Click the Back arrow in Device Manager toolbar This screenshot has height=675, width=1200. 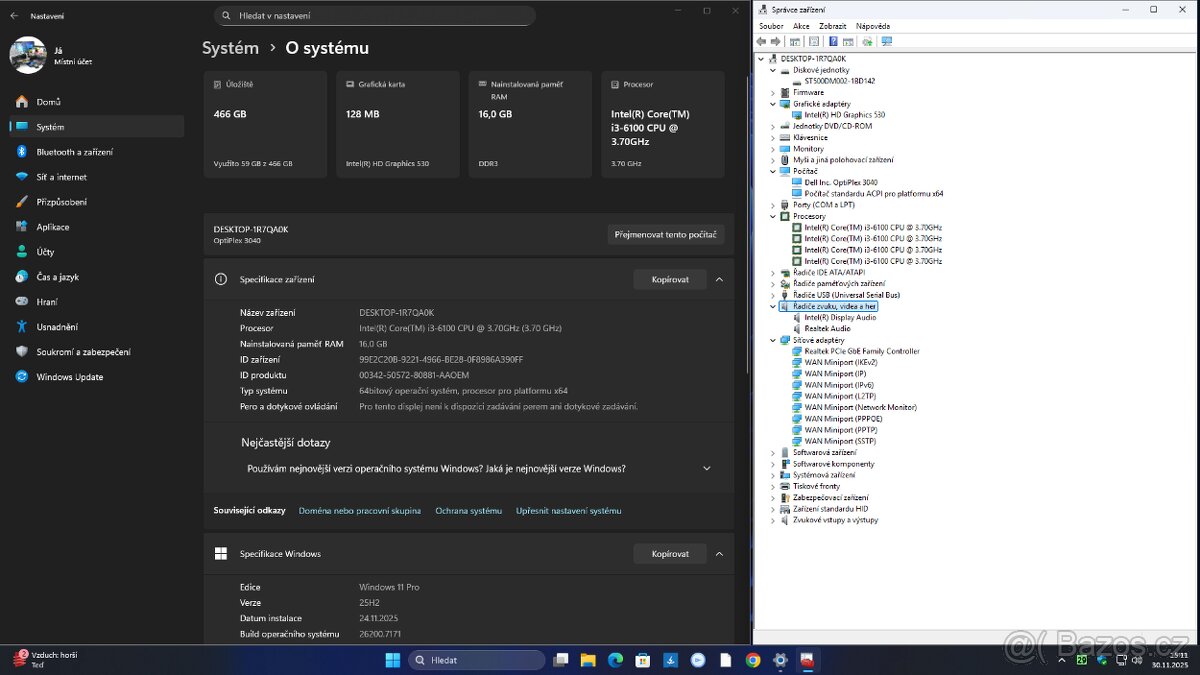760,41
